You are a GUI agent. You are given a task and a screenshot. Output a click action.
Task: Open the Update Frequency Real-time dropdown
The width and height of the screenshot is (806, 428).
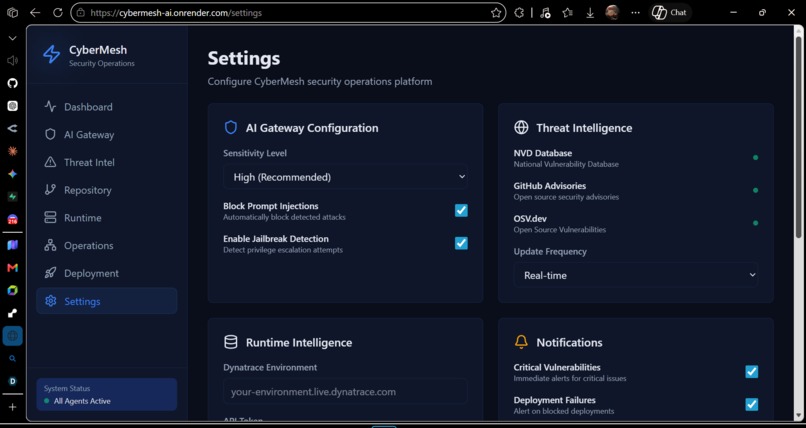coord(636,275)
